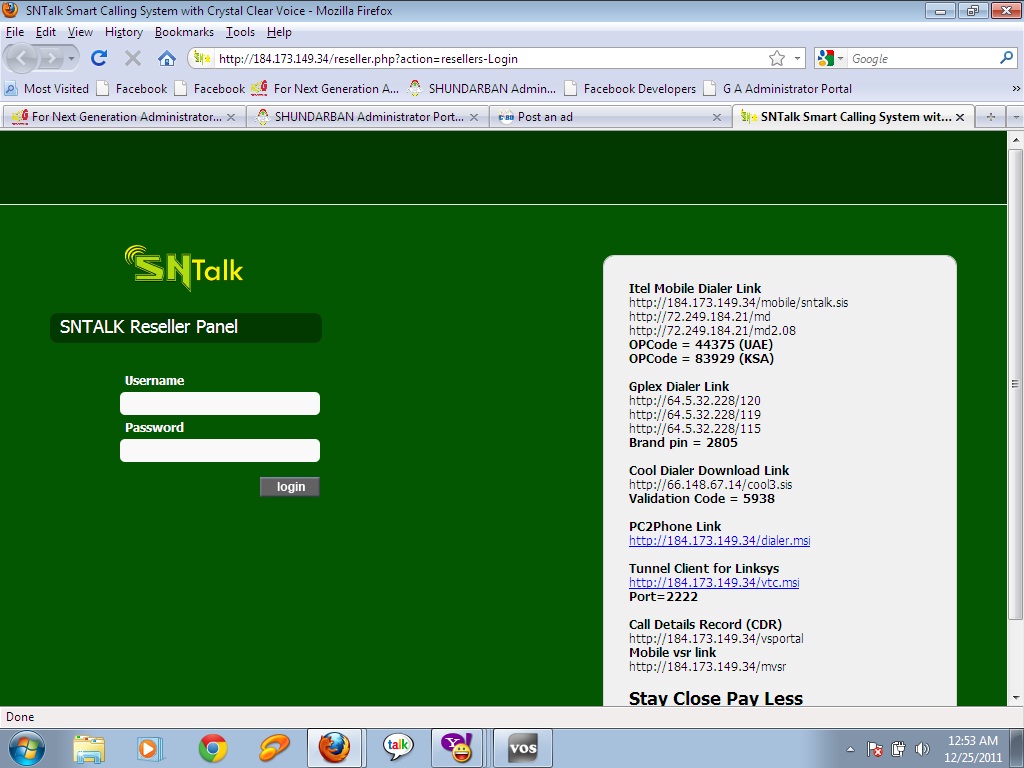Go to the Home page icon
The width and height of the screenshot is (1024, 768).
pos(167,59)
